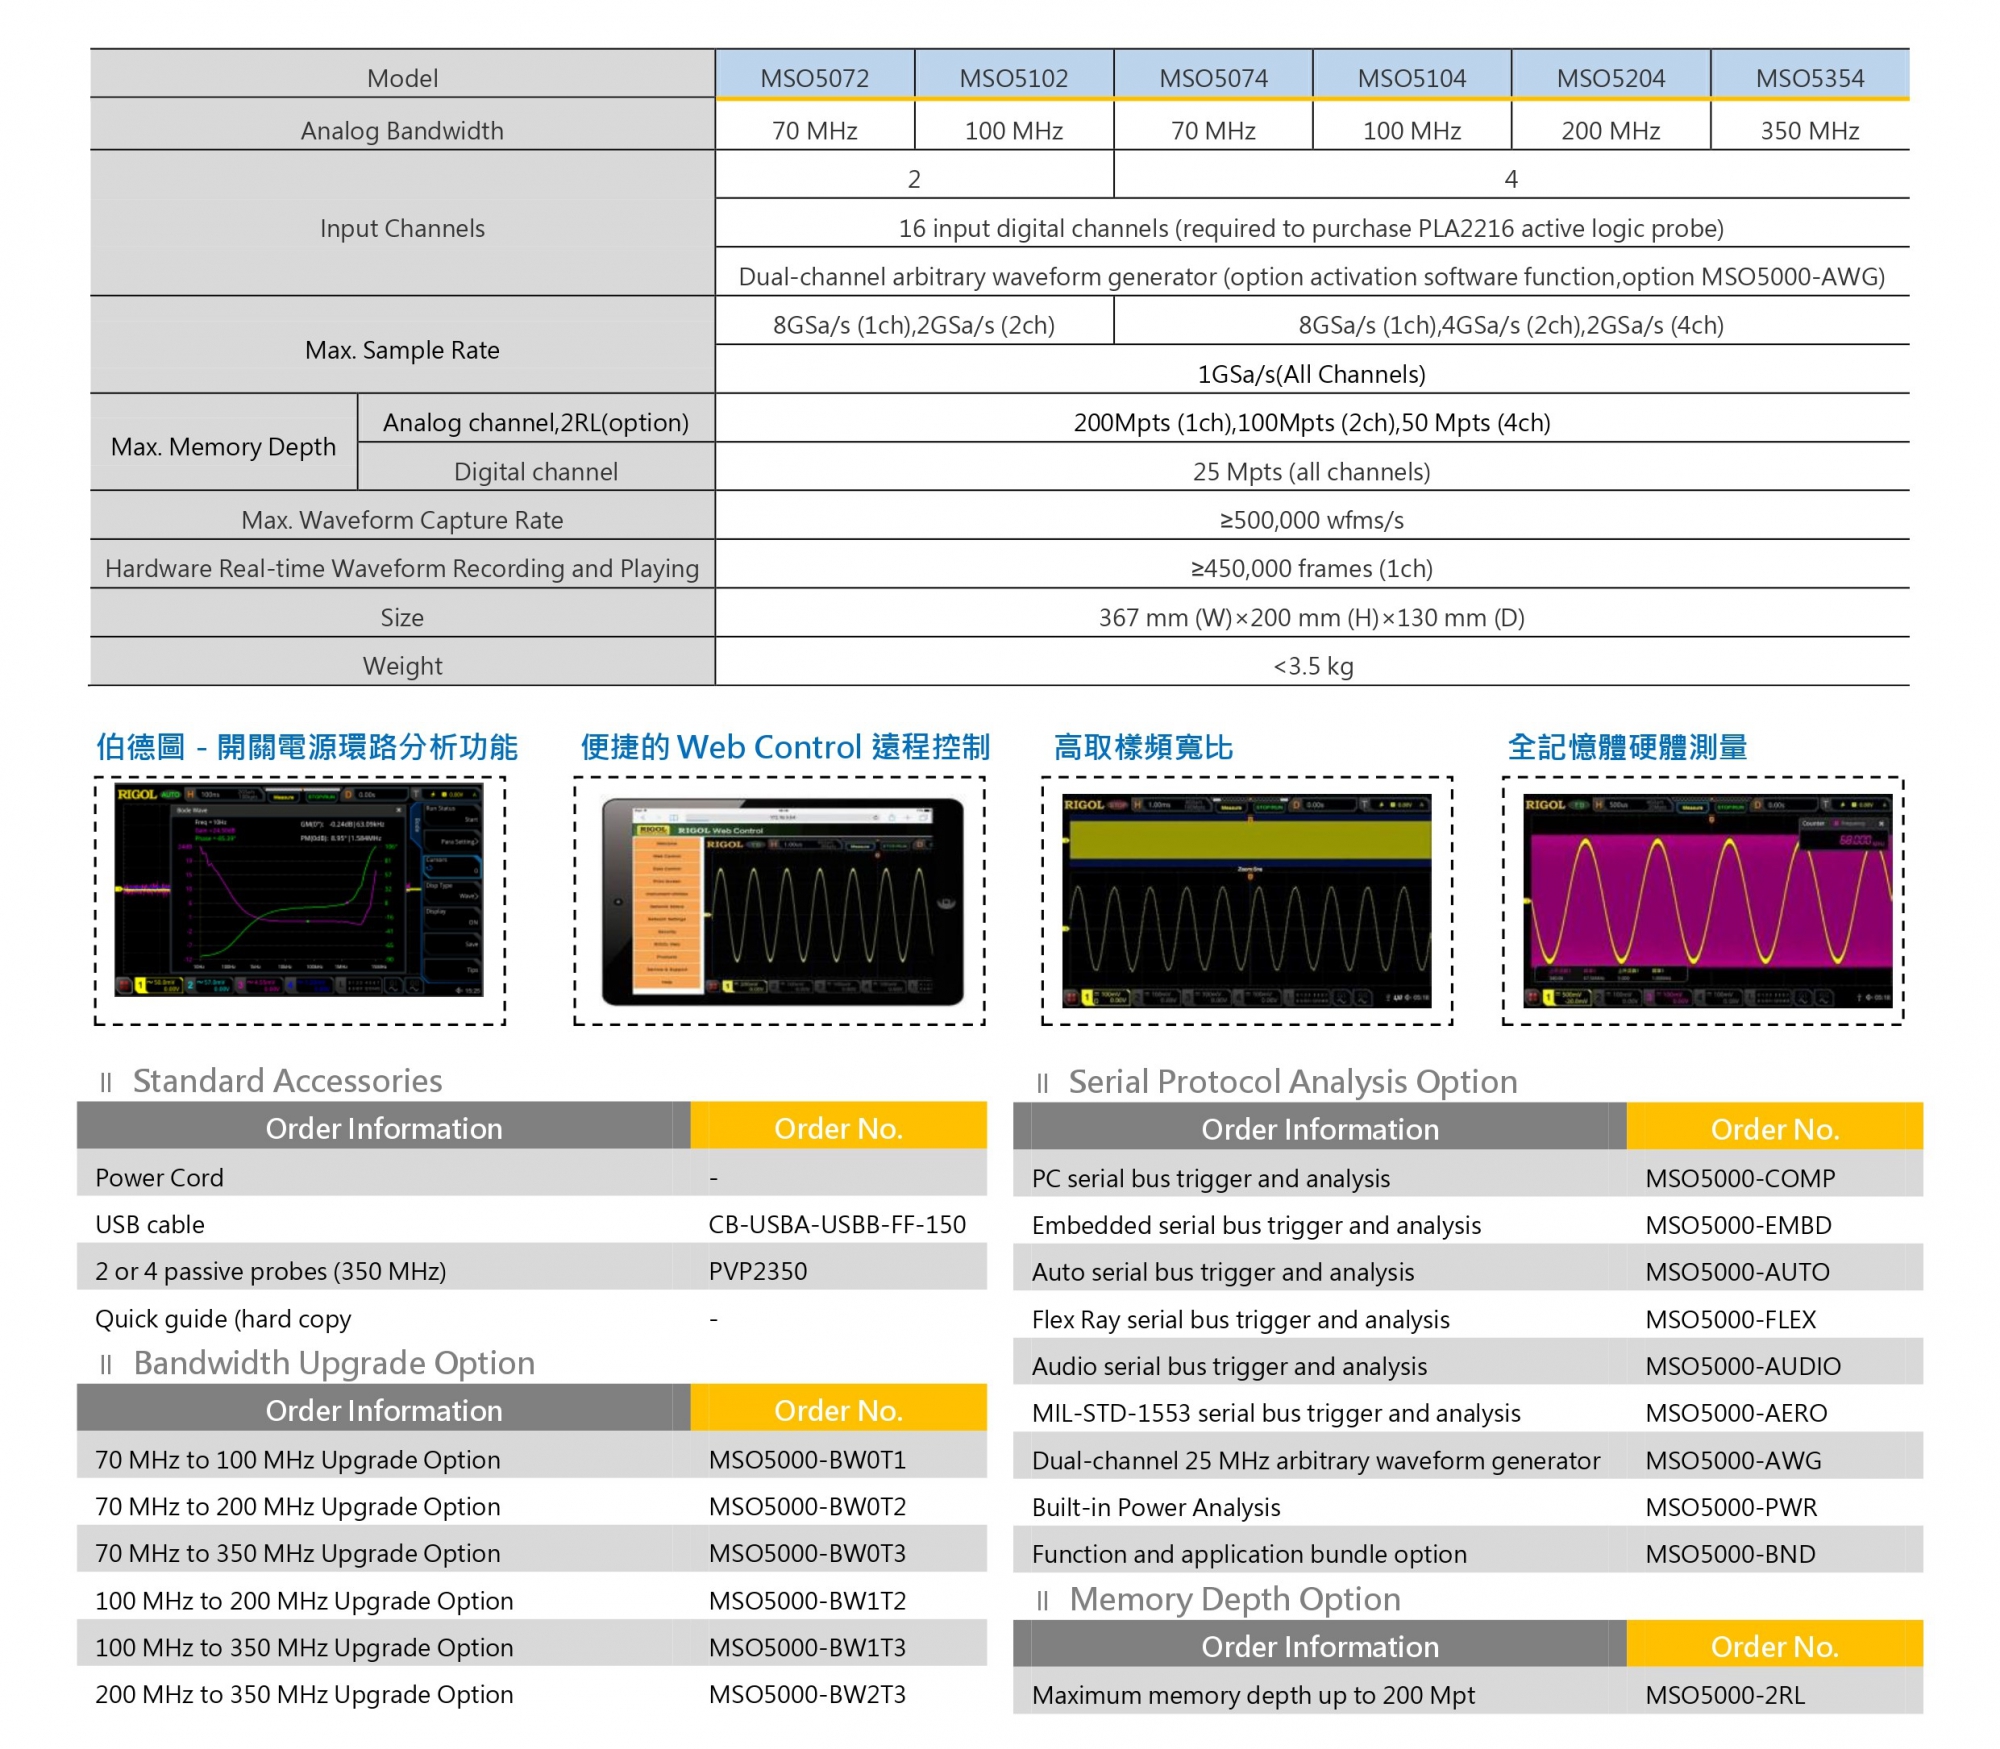Select the MSO5102 model column header
The width and height of the screenshot is (2000, 1749).
(x=1014, y=76)
